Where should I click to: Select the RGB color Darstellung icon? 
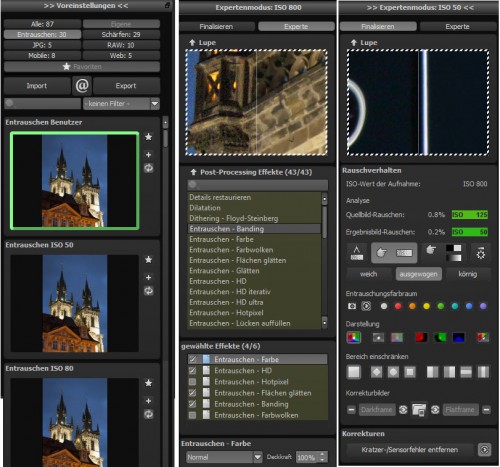(x=353, y=338)
